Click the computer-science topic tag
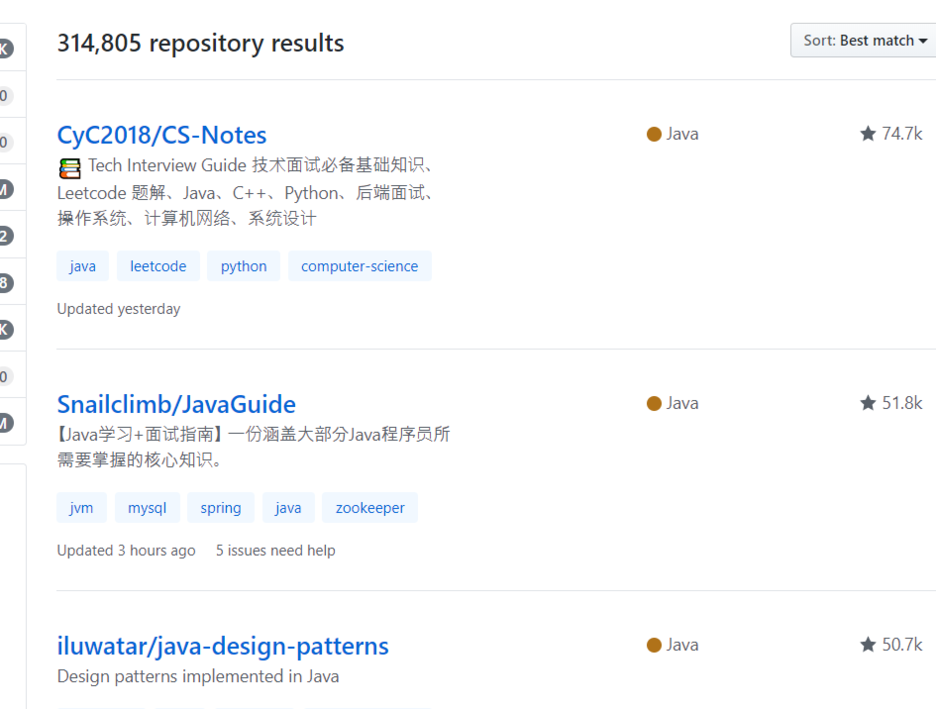The height and width of the screenshot is (709, 936). [x=359, y=266]
